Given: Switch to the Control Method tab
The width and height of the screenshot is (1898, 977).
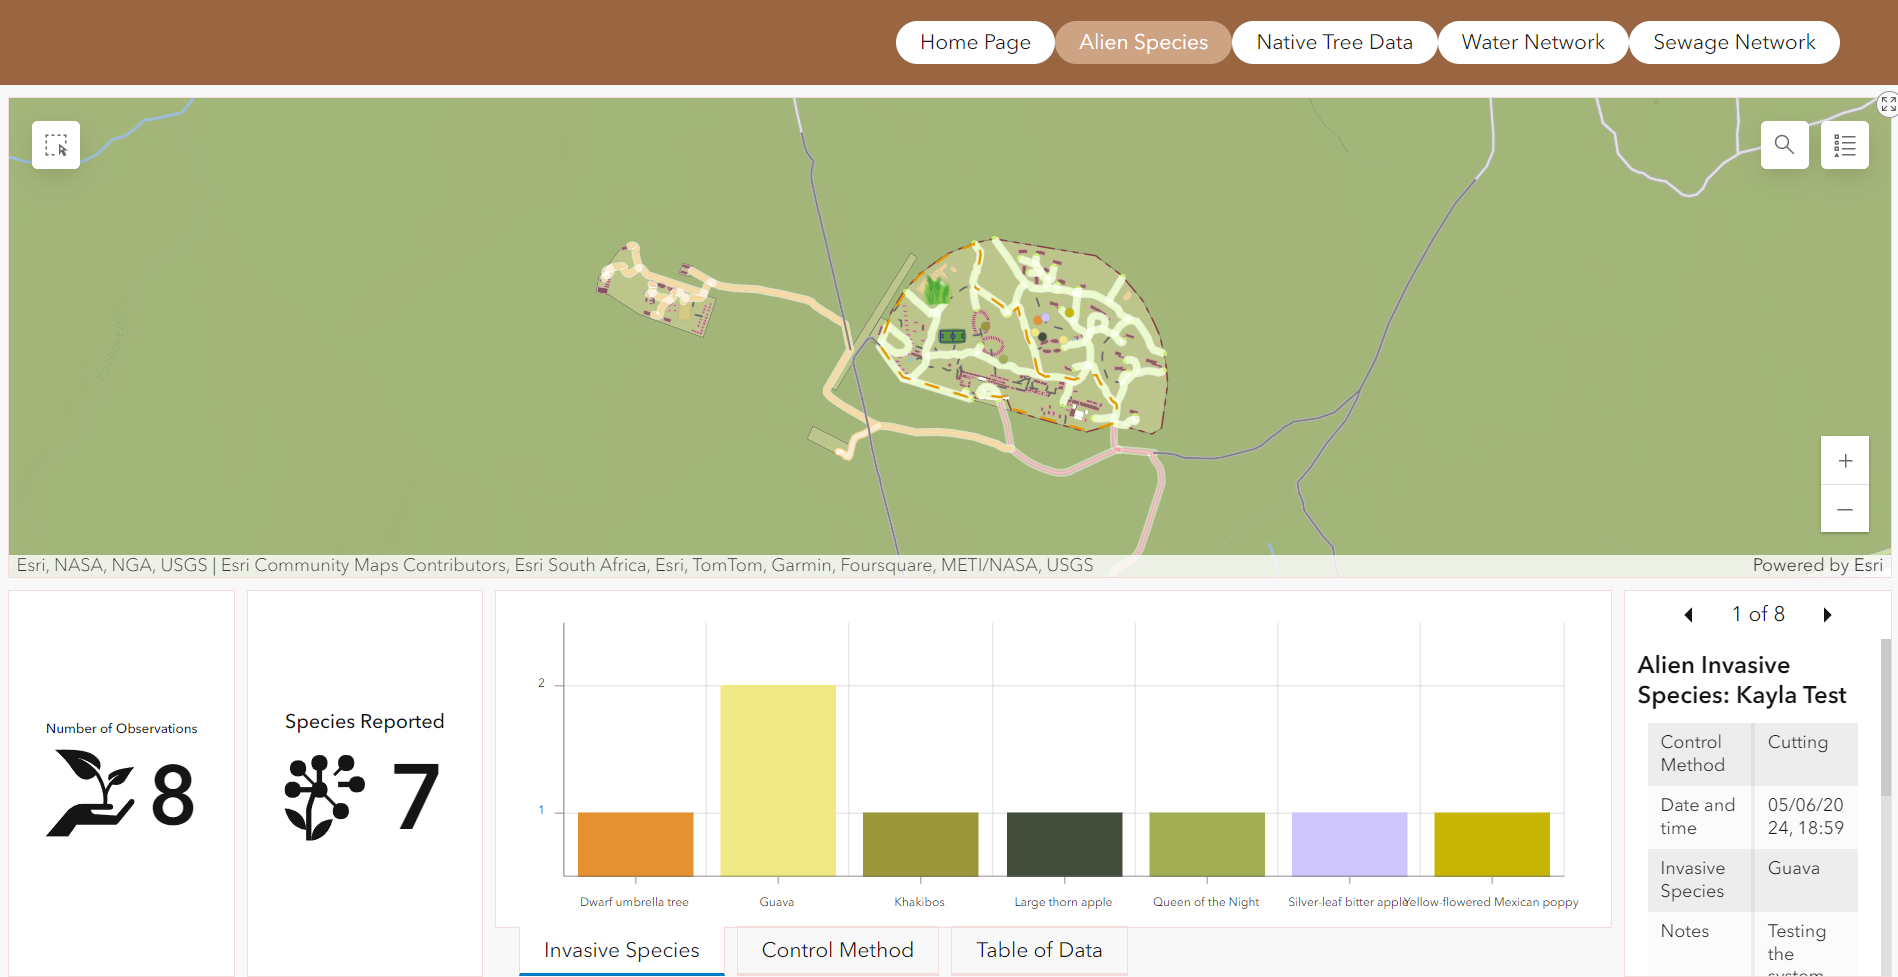Looking at the screenshot, I should coord(838,950).
